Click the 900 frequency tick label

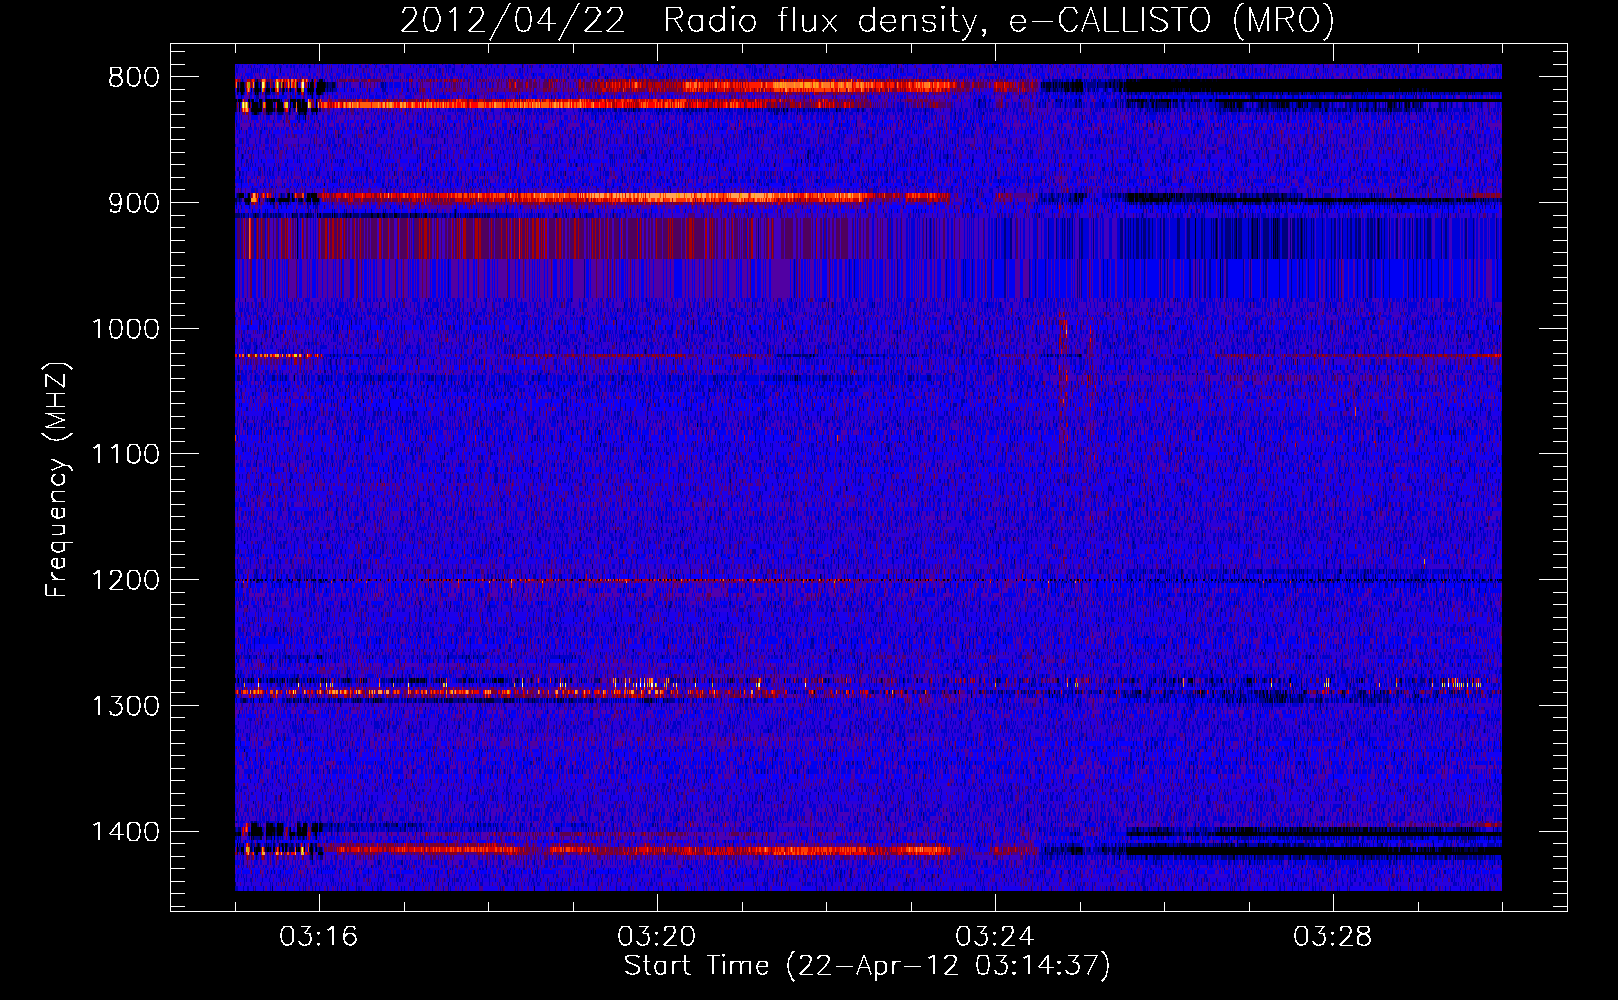tap(133, 203)
